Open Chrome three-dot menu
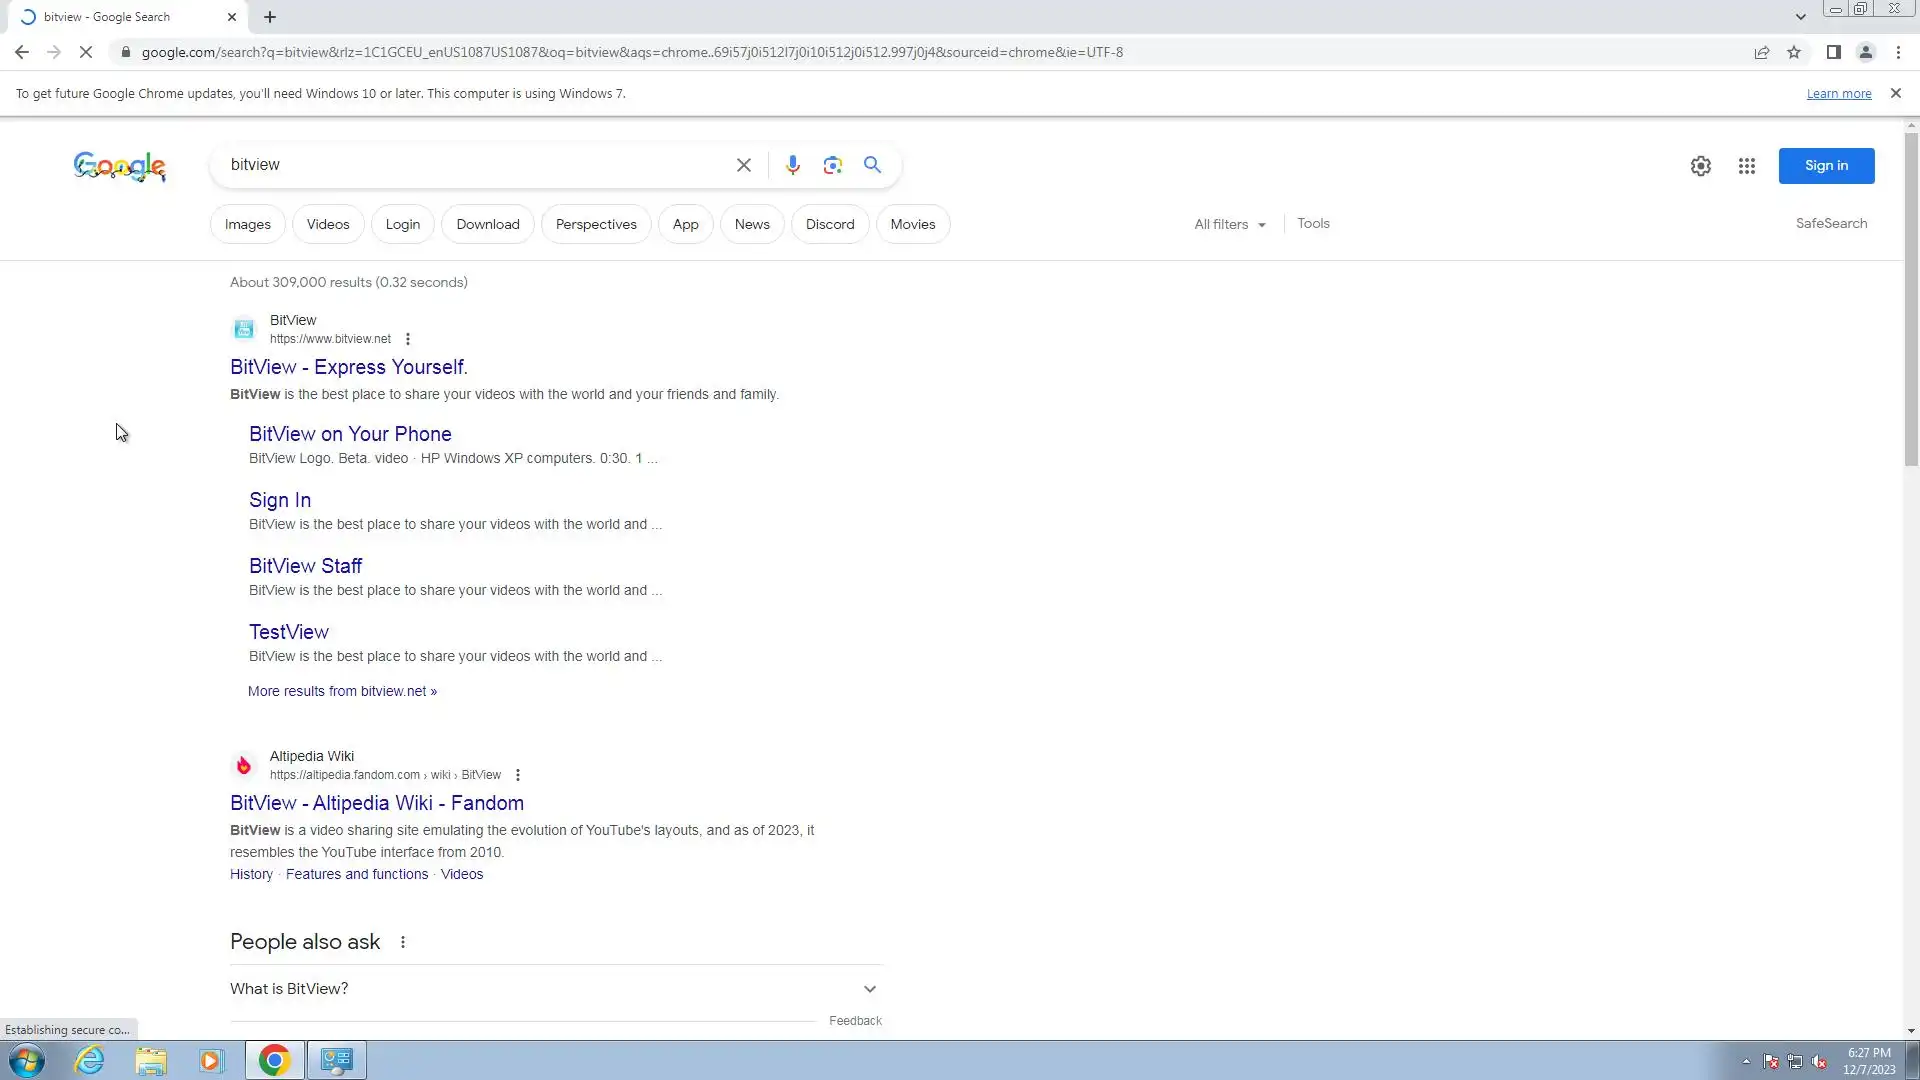 click(x=1898, y=52)
